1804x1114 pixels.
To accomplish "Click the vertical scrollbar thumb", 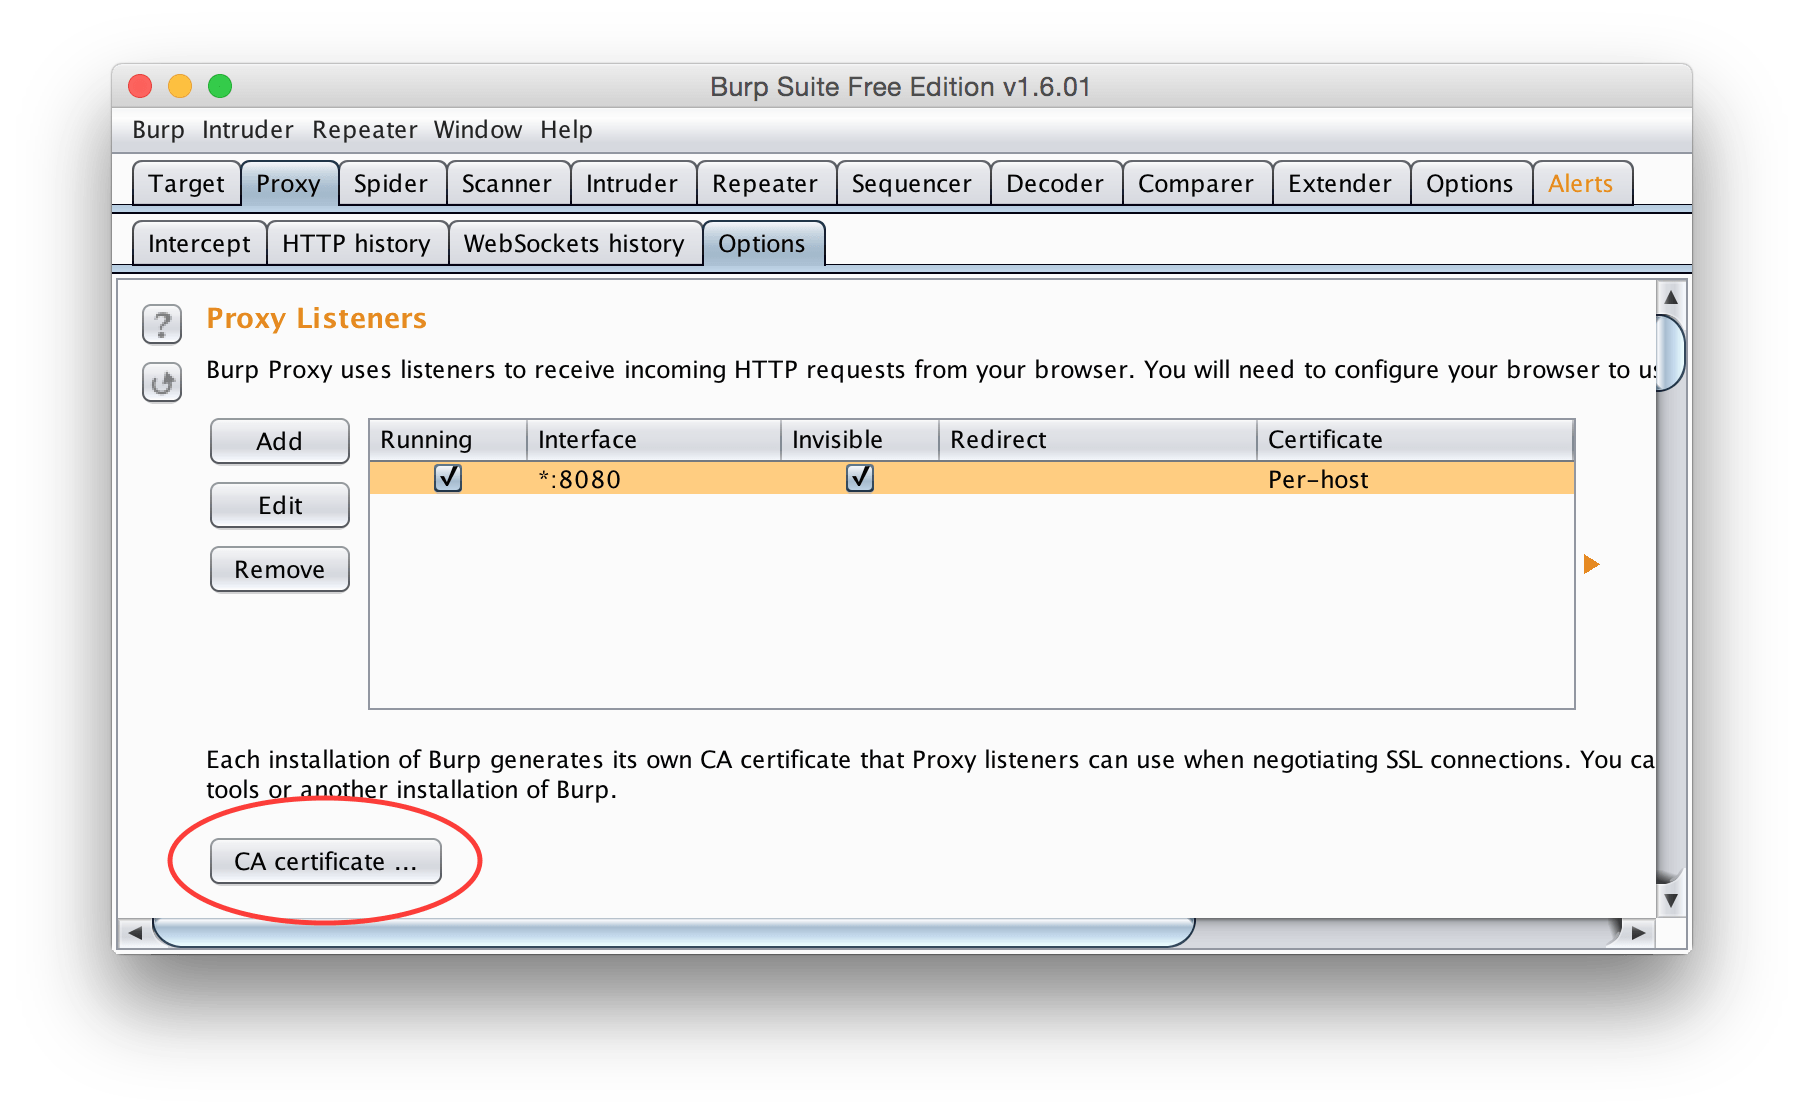I will pyautogui.click(x=1671, y=352).
